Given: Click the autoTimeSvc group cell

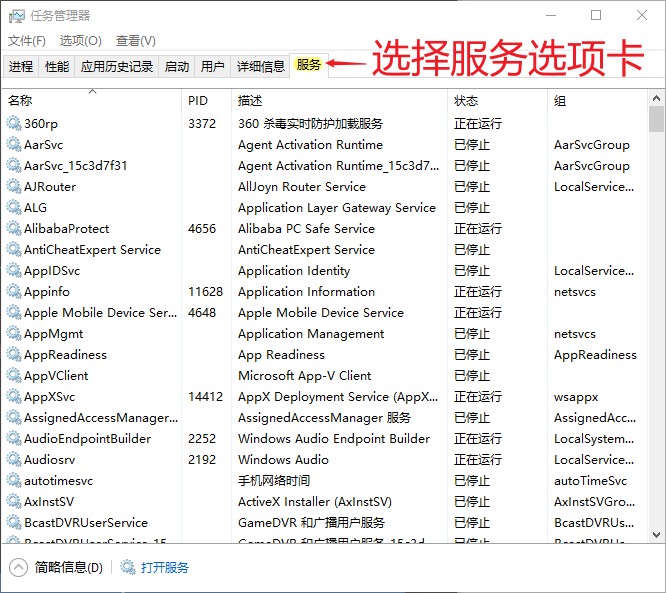Looking at the screenshot, I should point(590,480).
